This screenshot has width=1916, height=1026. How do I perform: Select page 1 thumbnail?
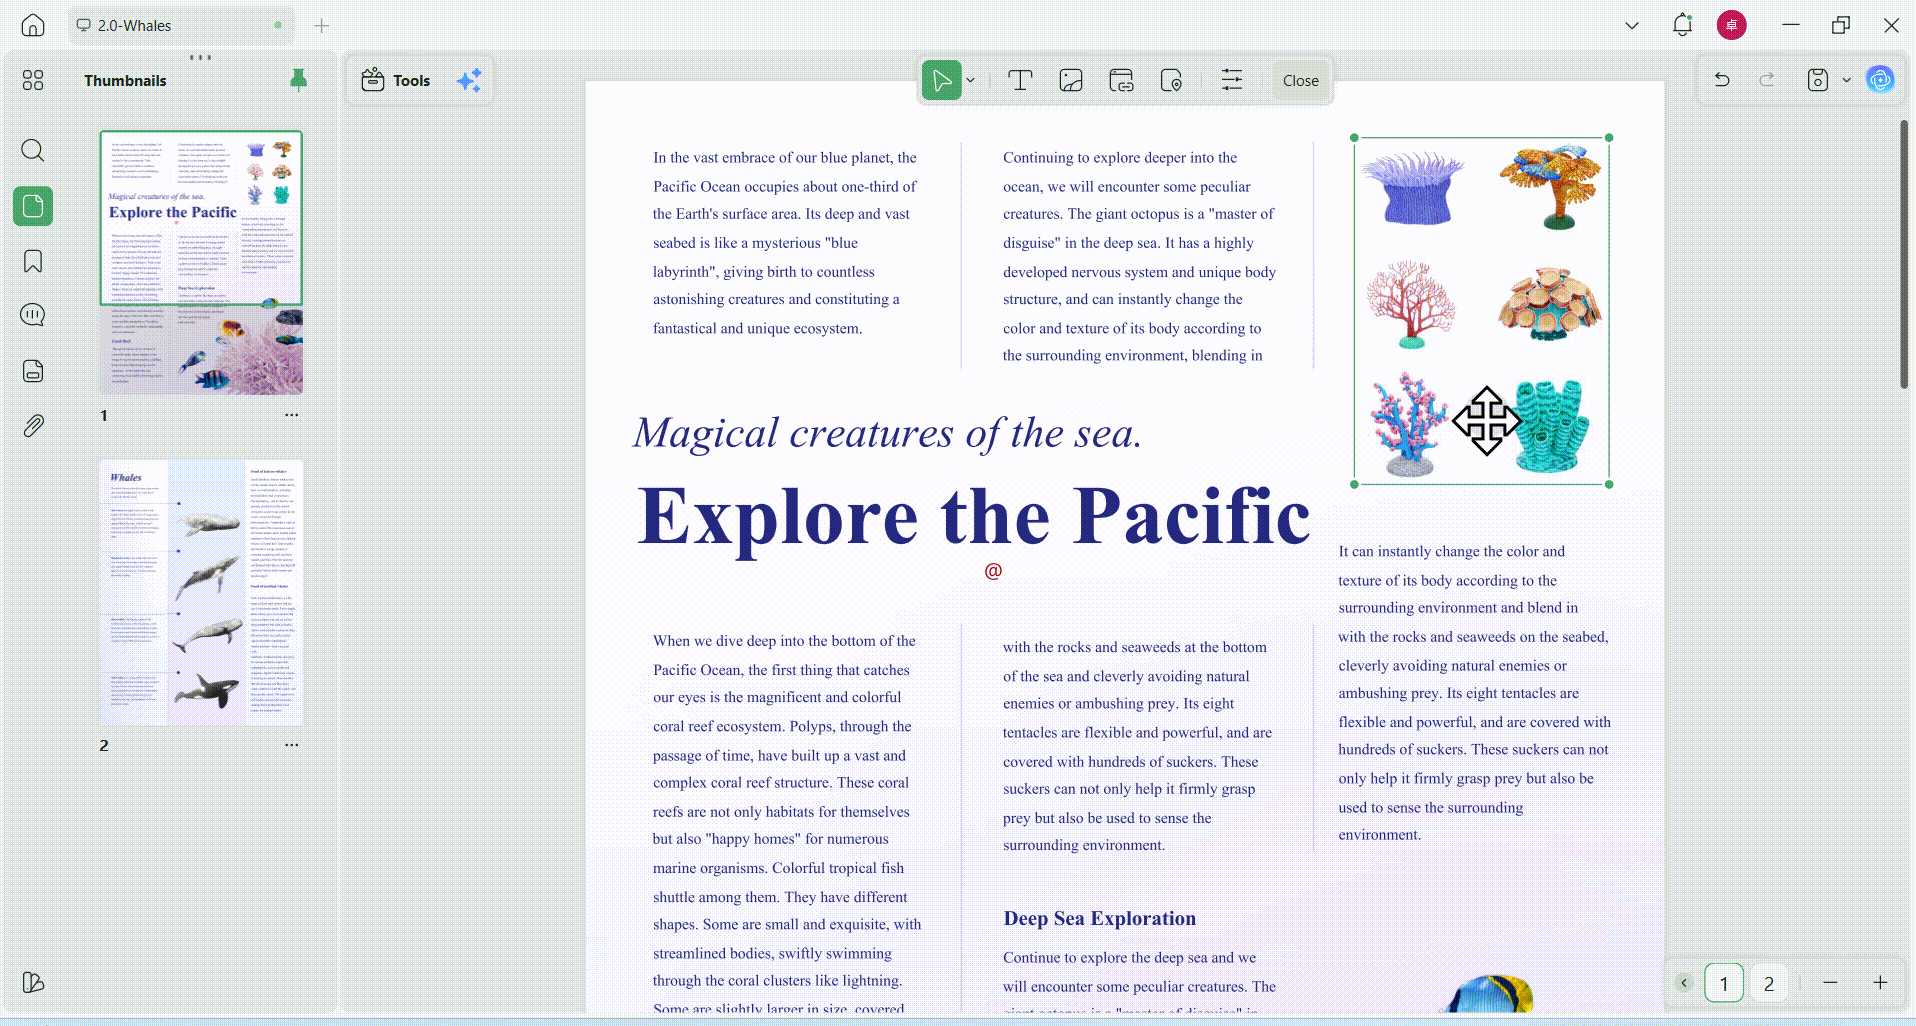click(x=201, y=263)
